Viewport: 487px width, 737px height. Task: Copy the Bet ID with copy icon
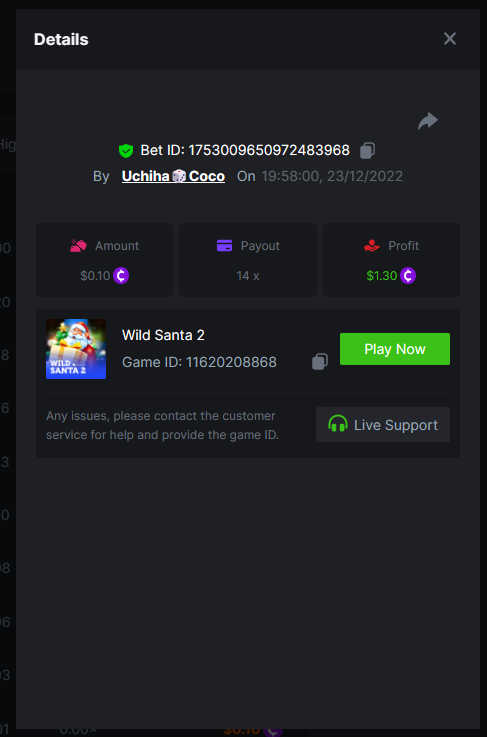[x=367, y=150]
